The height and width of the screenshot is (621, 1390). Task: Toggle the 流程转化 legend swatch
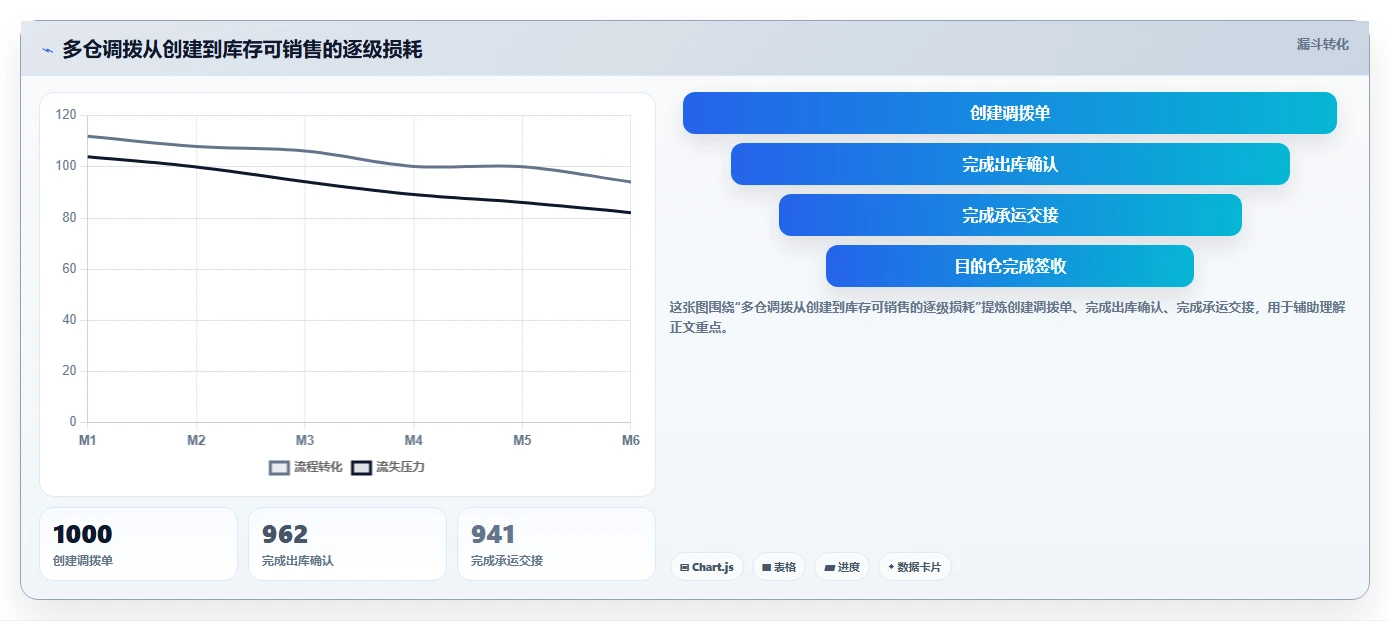(280, 468)
